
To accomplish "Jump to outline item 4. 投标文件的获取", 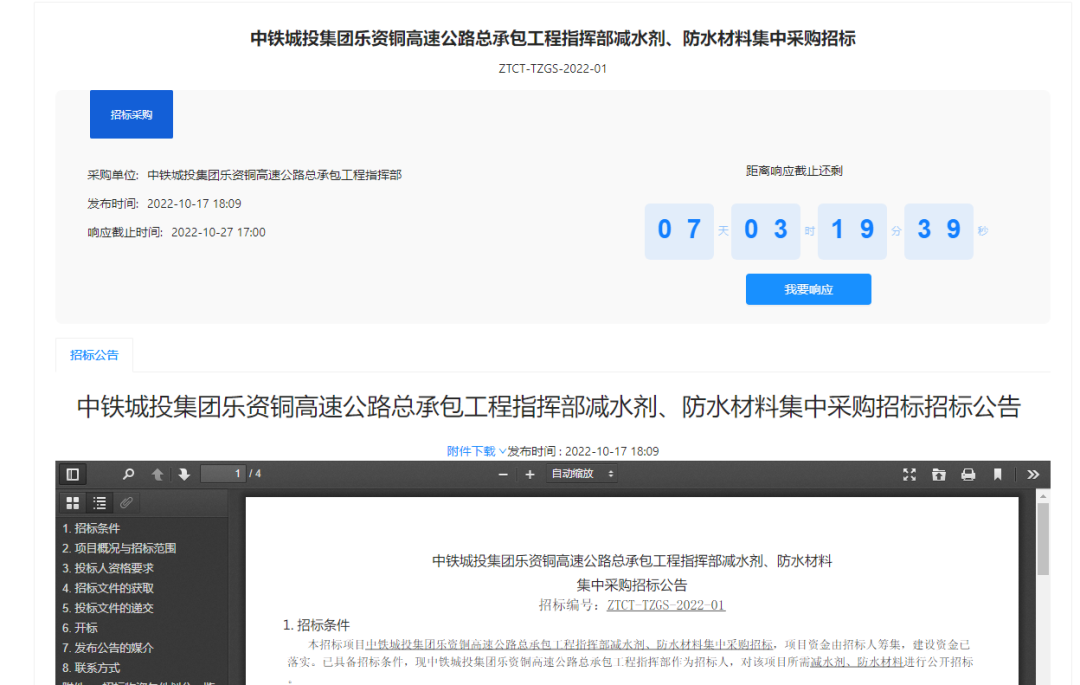I will [108, 589].
